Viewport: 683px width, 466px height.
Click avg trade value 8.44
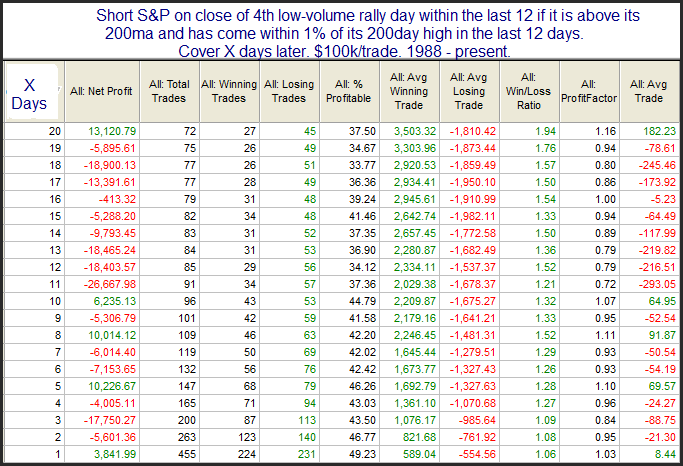[666, 454]
